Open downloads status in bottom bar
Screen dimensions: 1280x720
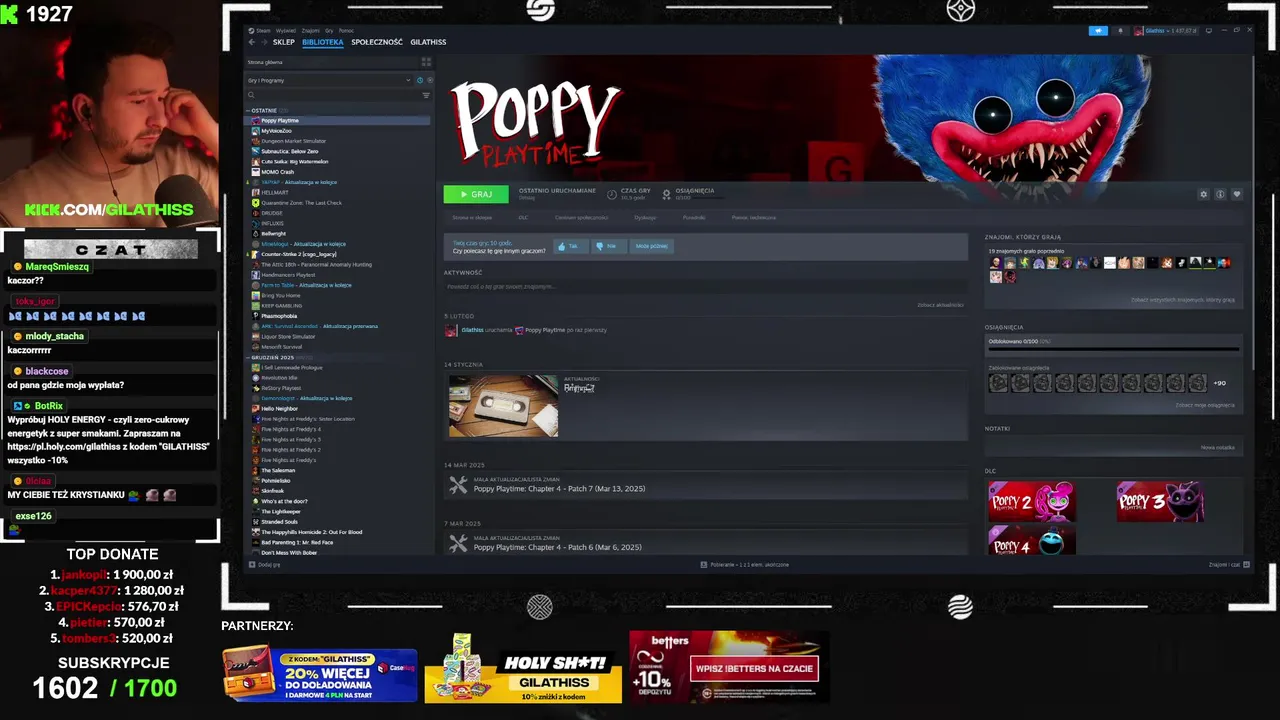point(745,564)
